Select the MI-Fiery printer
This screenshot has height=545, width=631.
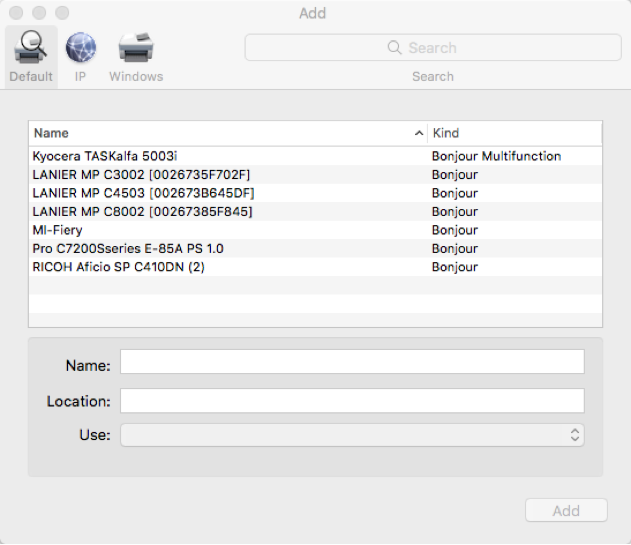[316, 230]
